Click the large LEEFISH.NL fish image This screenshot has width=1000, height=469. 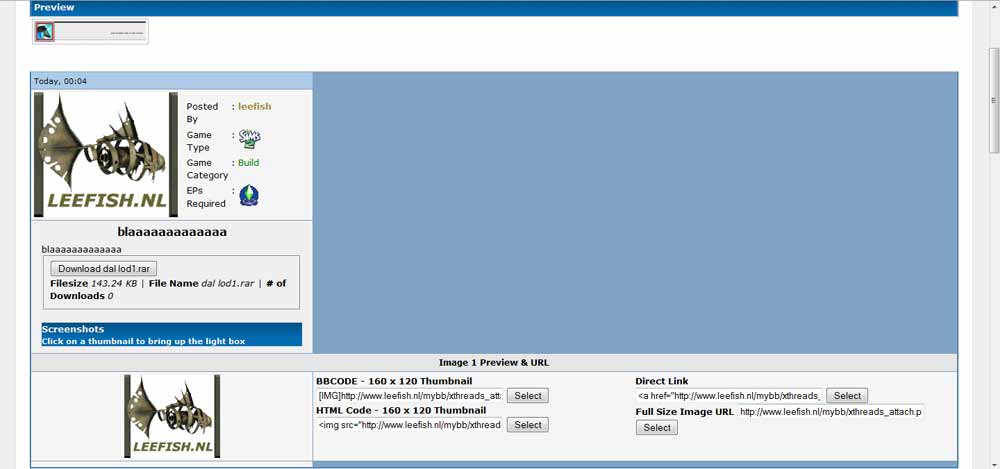pos(106,155)
